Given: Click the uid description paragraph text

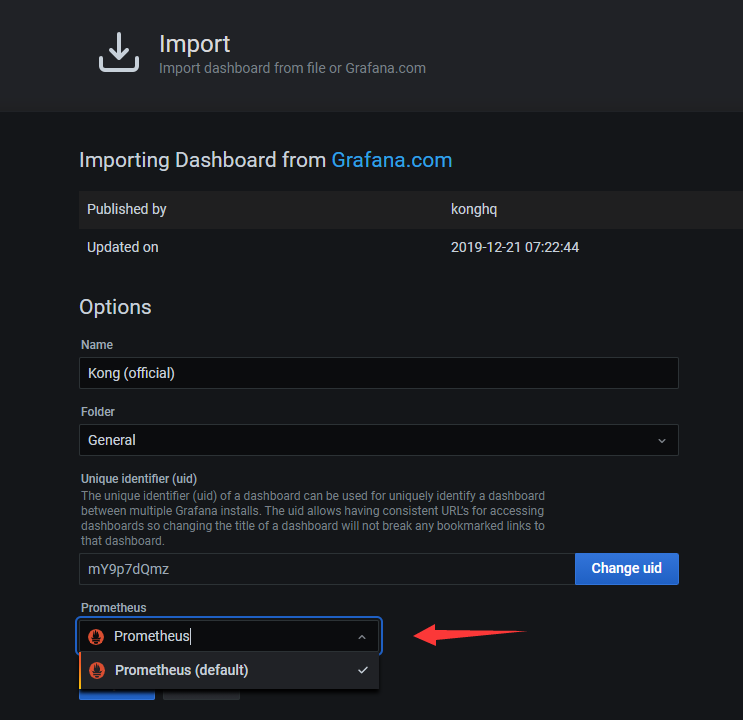Looking at the screenshot, I should click(313, 518).
